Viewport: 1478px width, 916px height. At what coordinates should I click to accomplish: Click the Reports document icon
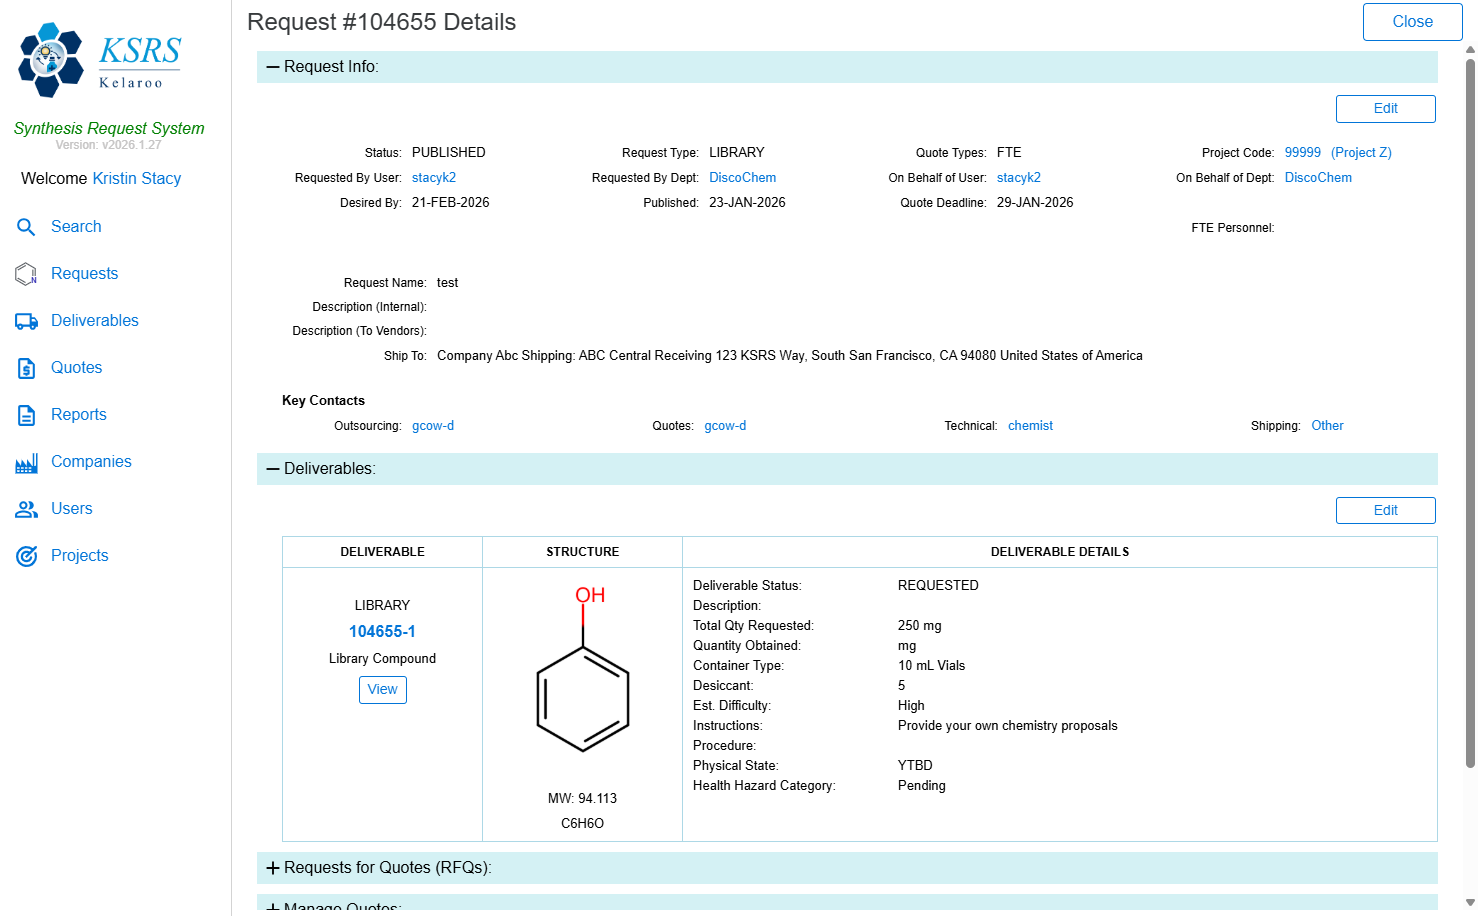click(x=26, y=415)
